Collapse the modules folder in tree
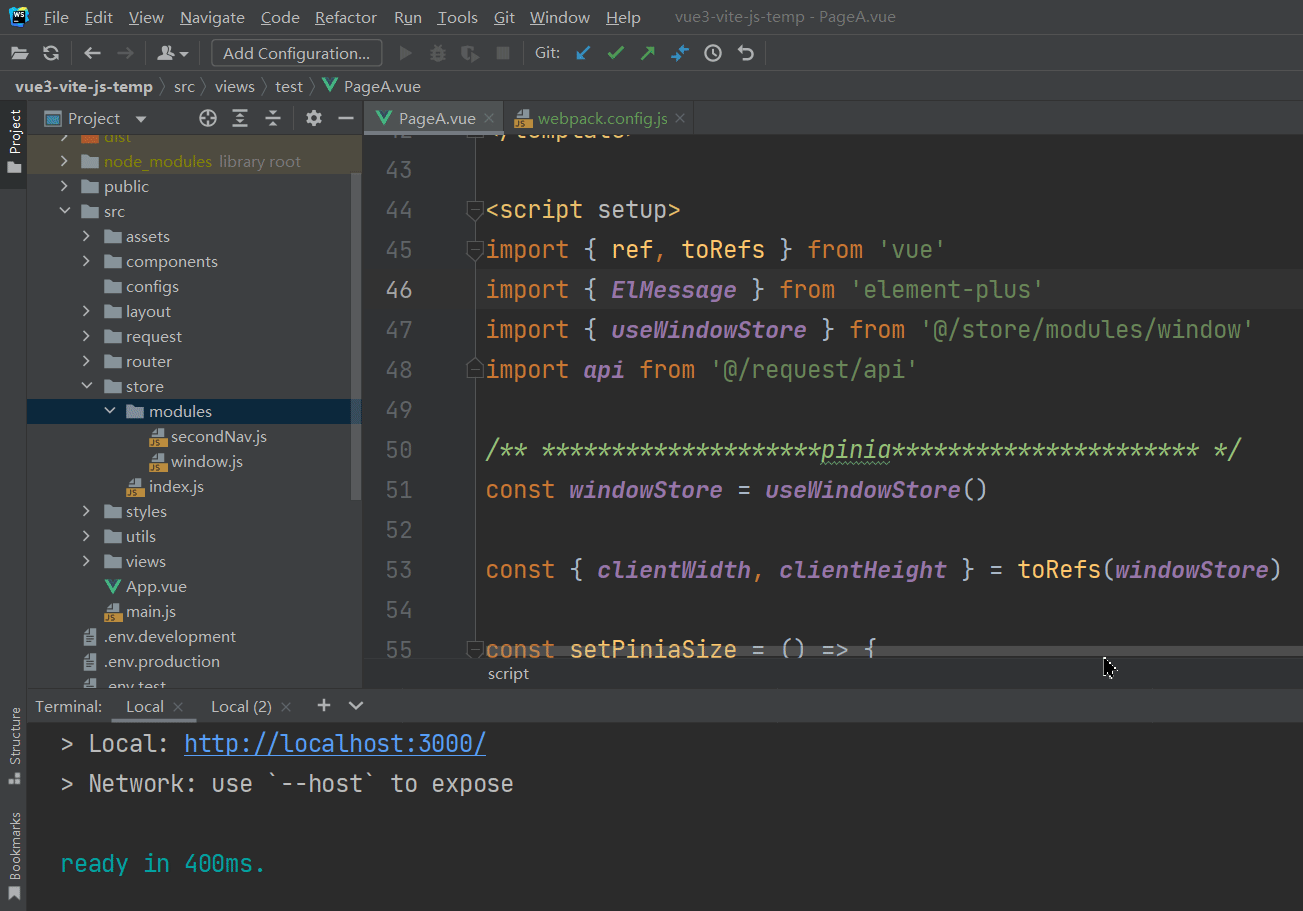 (x=110, y=411)
